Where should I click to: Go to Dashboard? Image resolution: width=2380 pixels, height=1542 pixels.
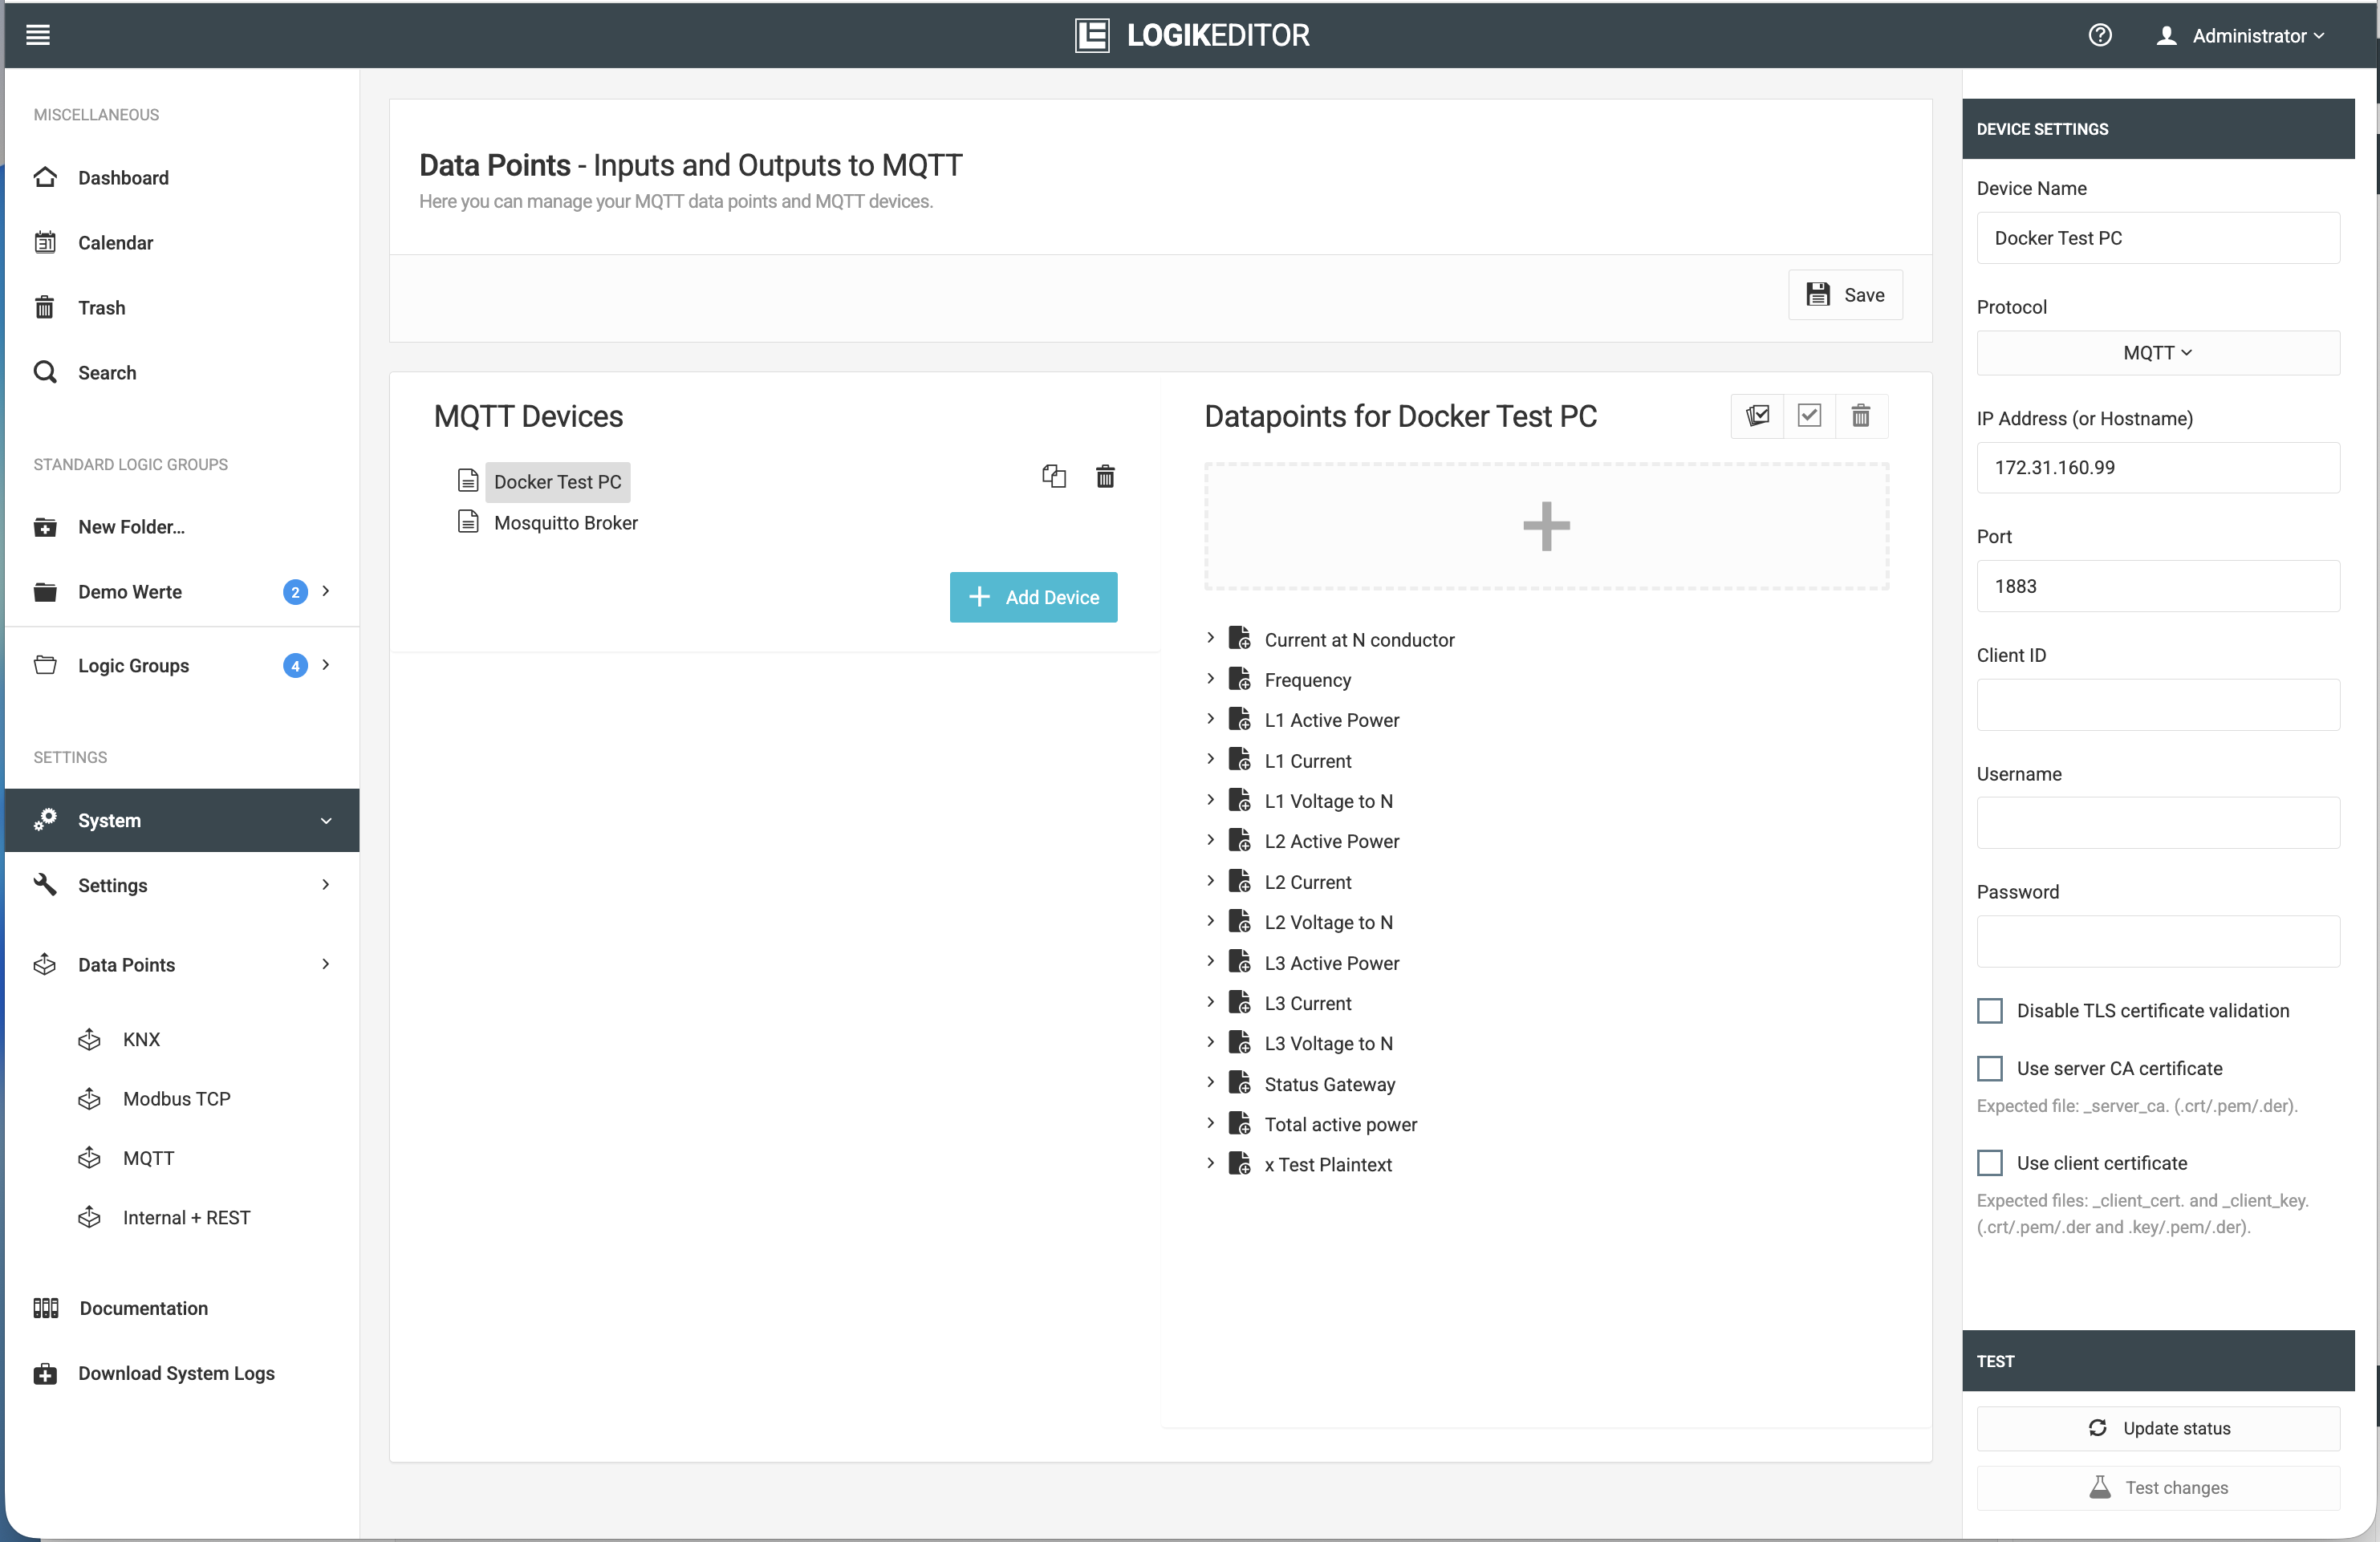123,177
